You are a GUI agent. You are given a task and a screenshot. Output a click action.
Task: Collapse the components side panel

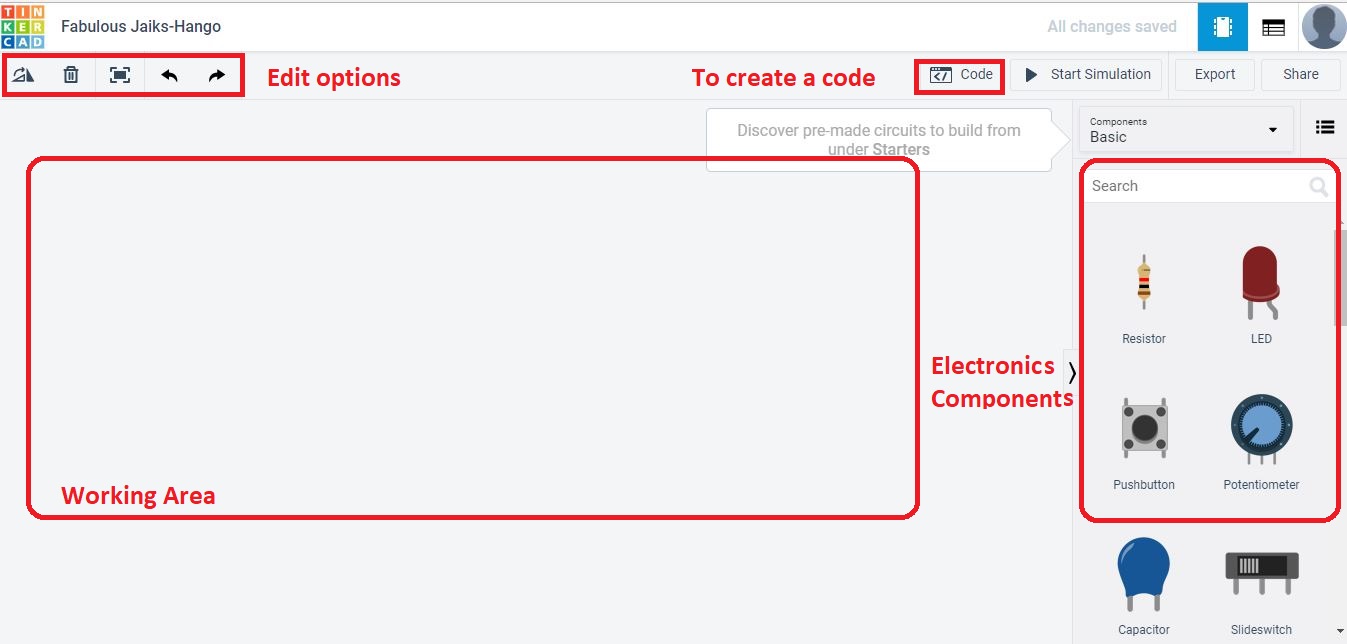tap(1071, 373)
